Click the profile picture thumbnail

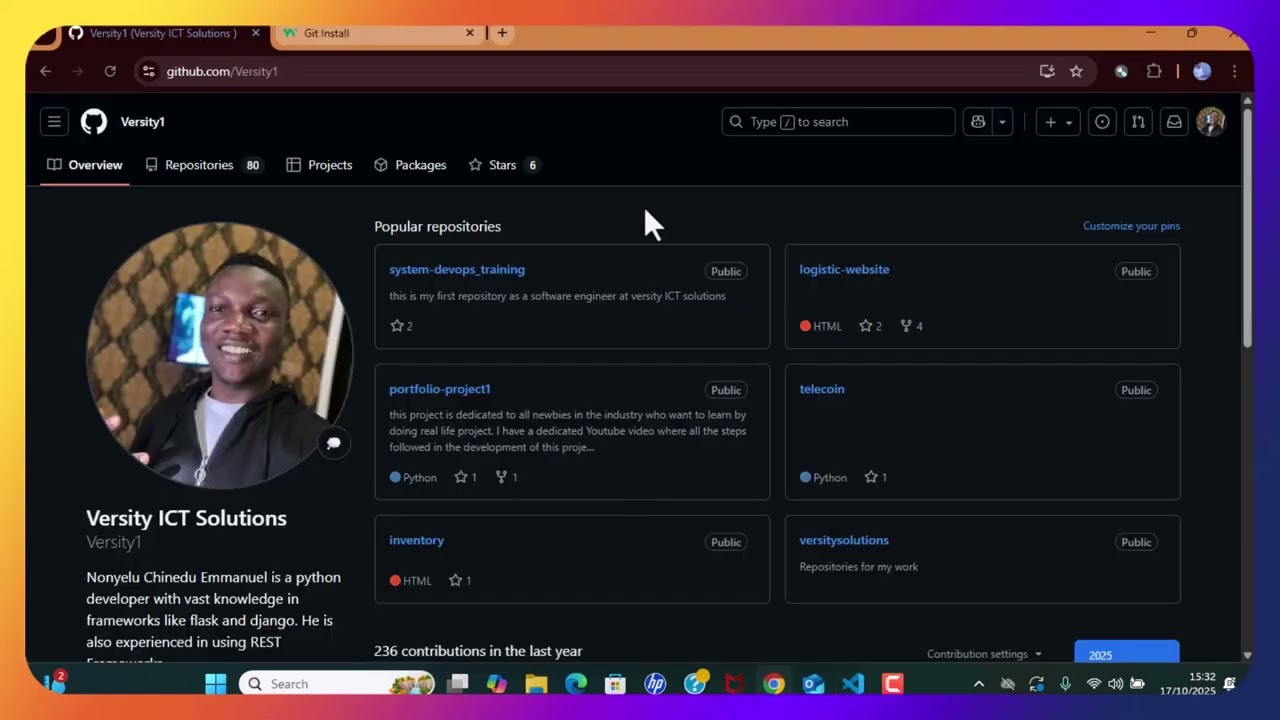[x=219, y=355]
